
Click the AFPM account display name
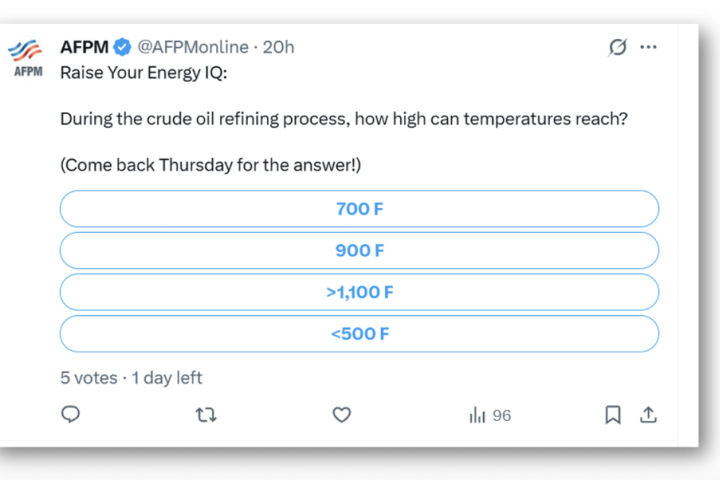84,47
